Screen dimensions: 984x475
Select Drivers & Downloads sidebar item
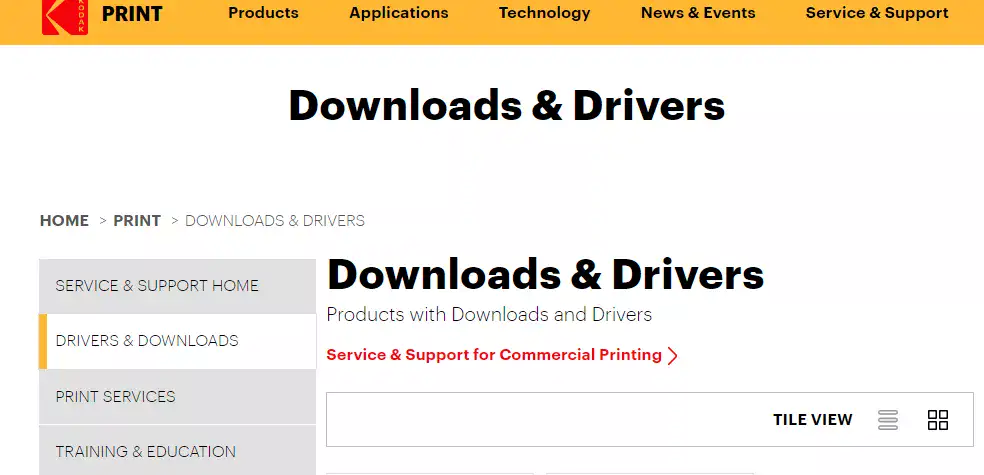pyautogui.click(x=178, y=341)
